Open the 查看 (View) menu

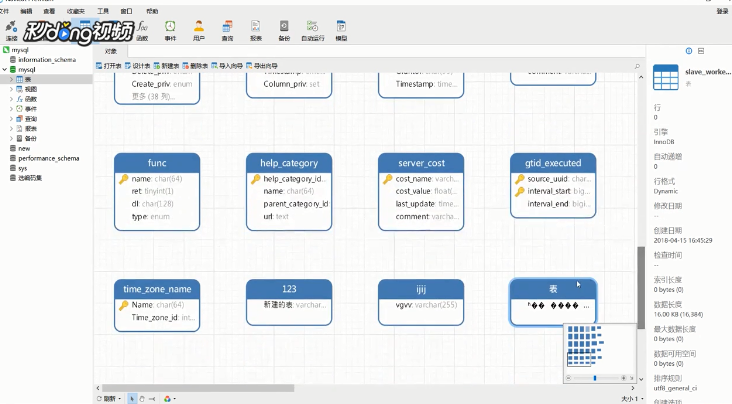(49, 11)
